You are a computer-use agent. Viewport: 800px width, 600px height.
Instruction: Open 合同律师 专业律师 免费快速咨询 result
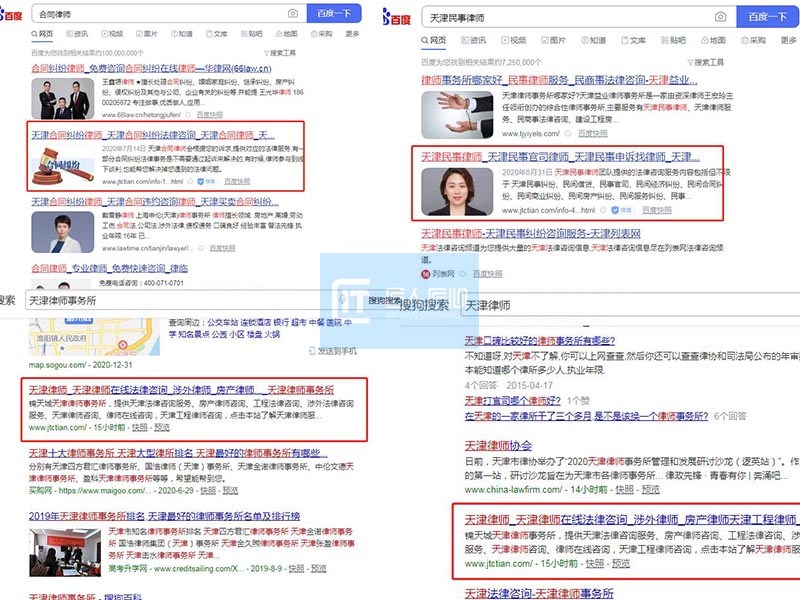(x=110, y=268)
